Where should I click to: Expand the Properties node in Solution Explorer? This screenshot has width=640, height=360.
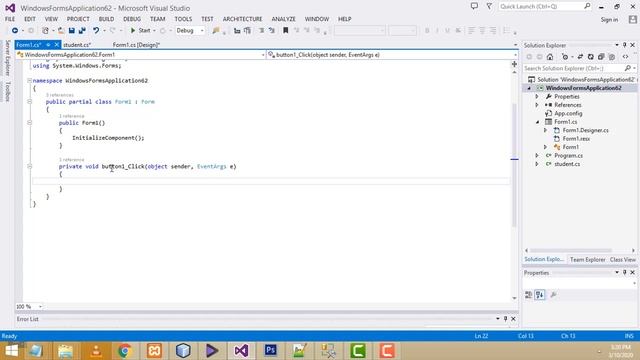click(x=537, y=97)
